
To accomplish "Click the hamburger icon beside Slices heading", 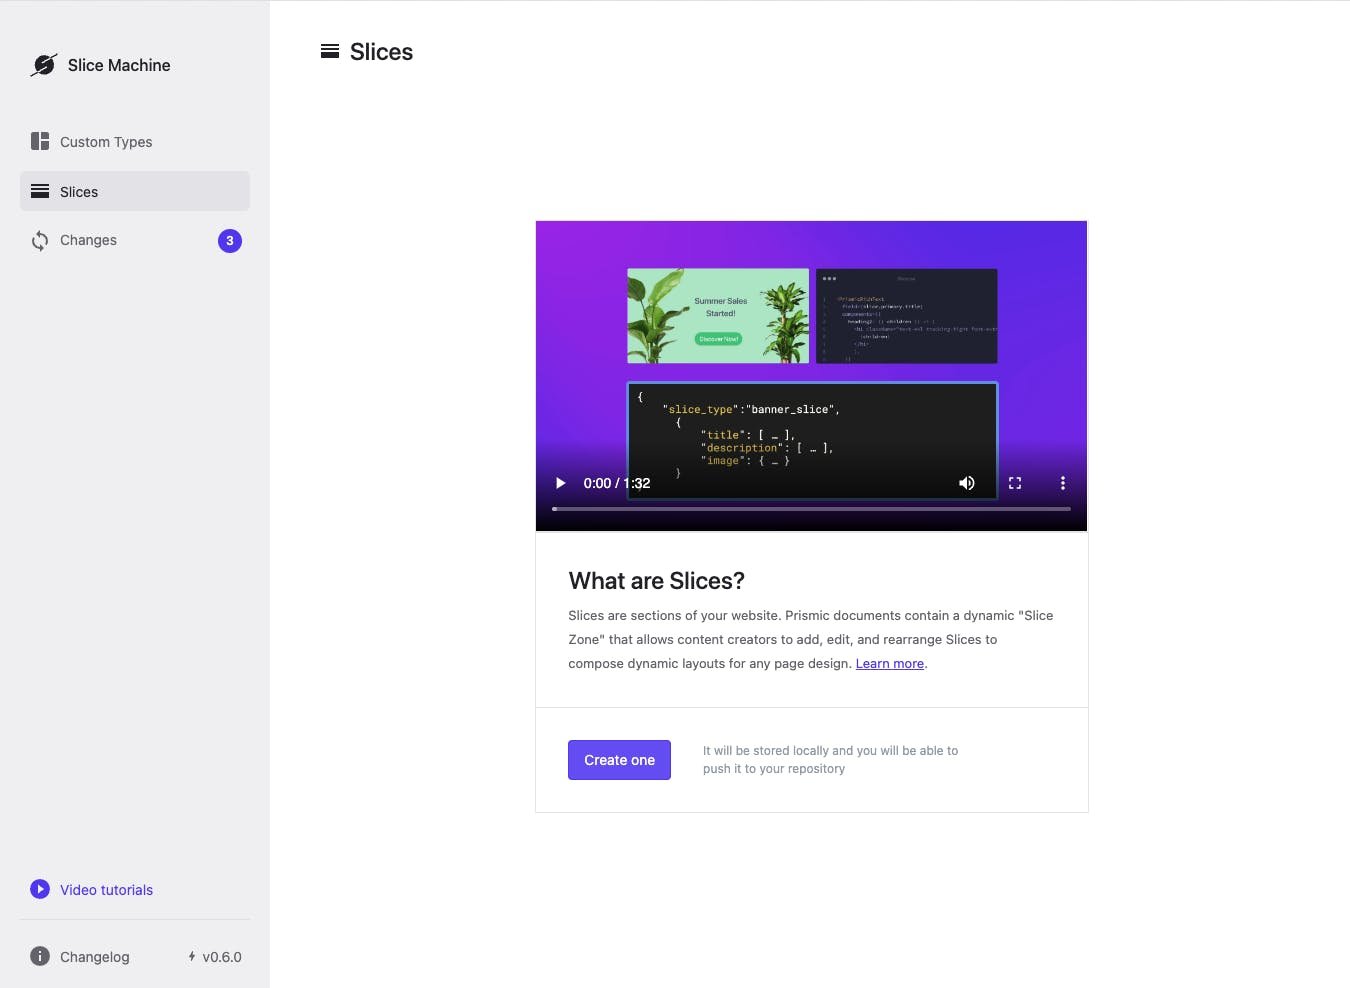I will tap(330, 51).
